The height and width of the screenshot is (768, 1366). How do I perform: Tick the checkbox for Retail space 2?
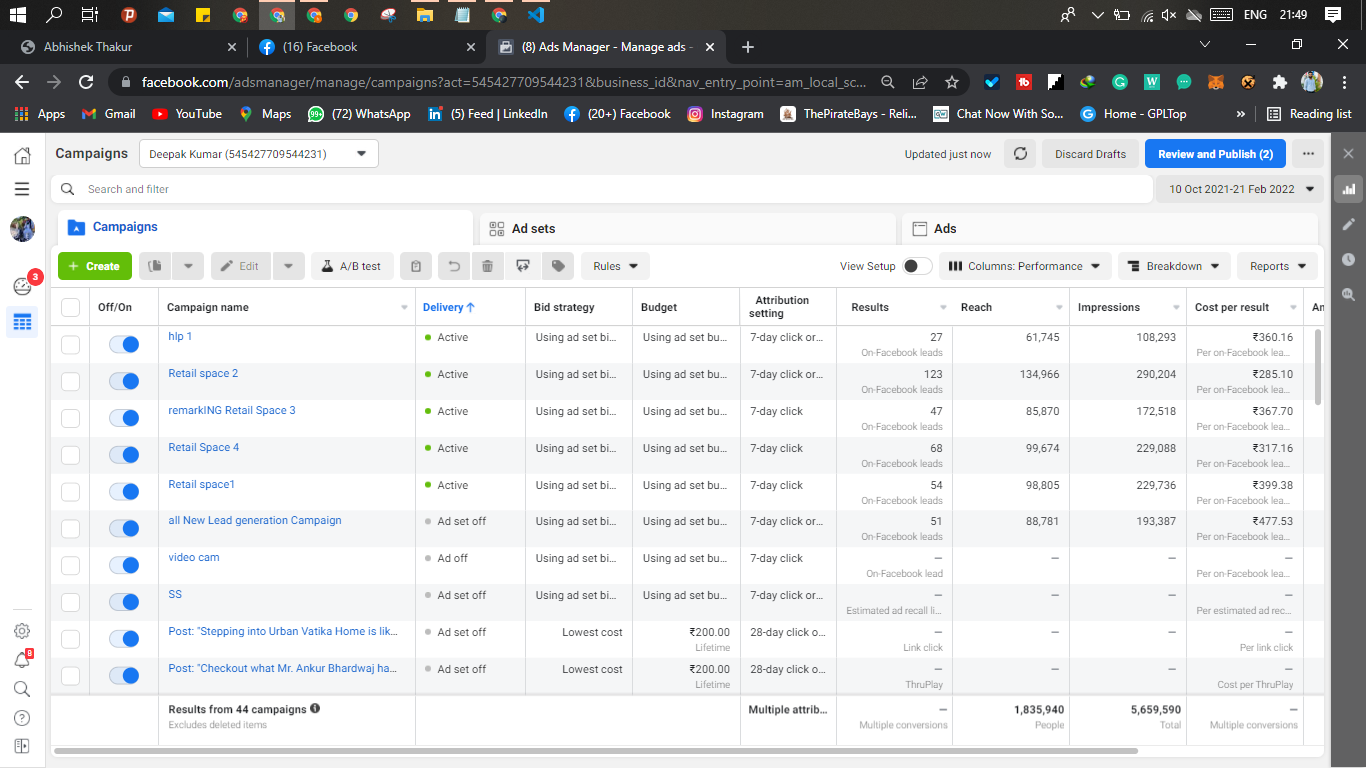(70, 381)
